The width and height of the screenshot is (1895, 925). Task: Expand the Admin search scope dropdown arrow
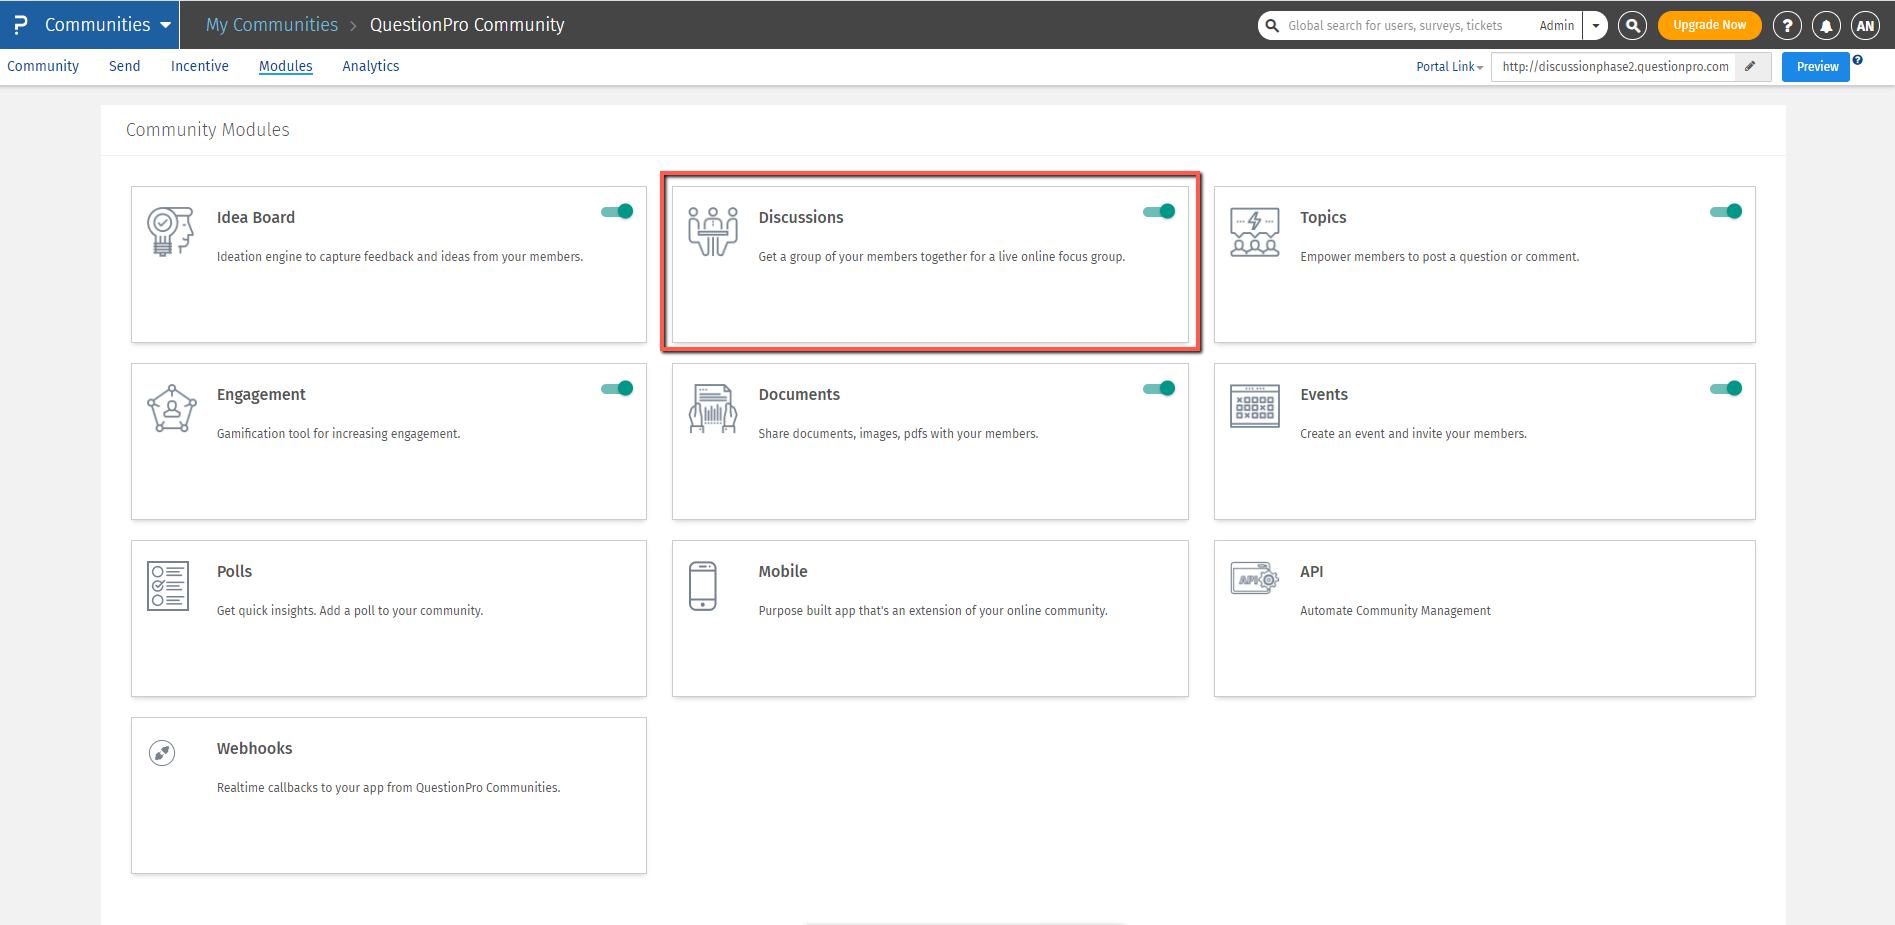coord(1596,26)
